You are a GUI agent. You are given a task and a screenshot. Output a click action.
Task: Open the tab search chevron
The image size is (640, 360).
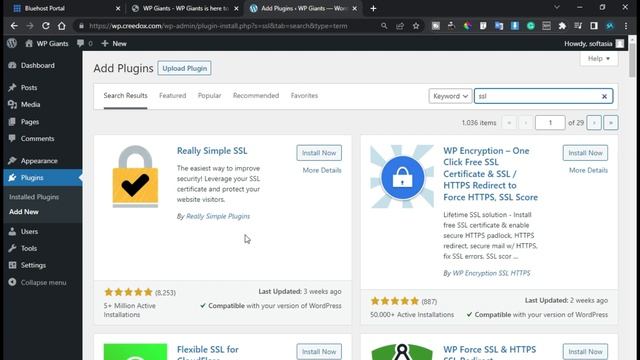tap(556, 7)
